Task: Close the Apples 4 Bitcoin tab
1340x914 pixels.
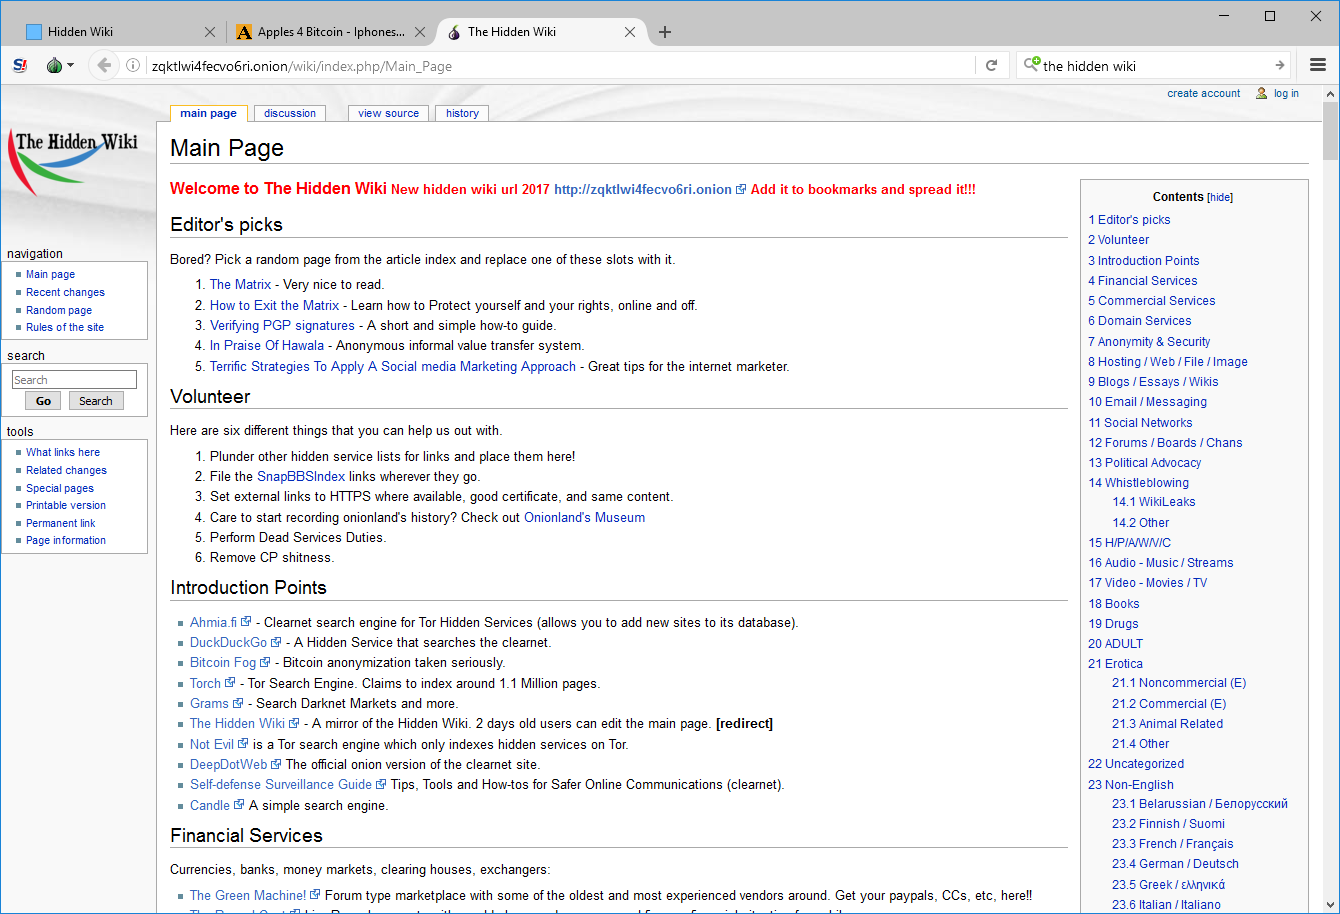Action: [420, 32]
